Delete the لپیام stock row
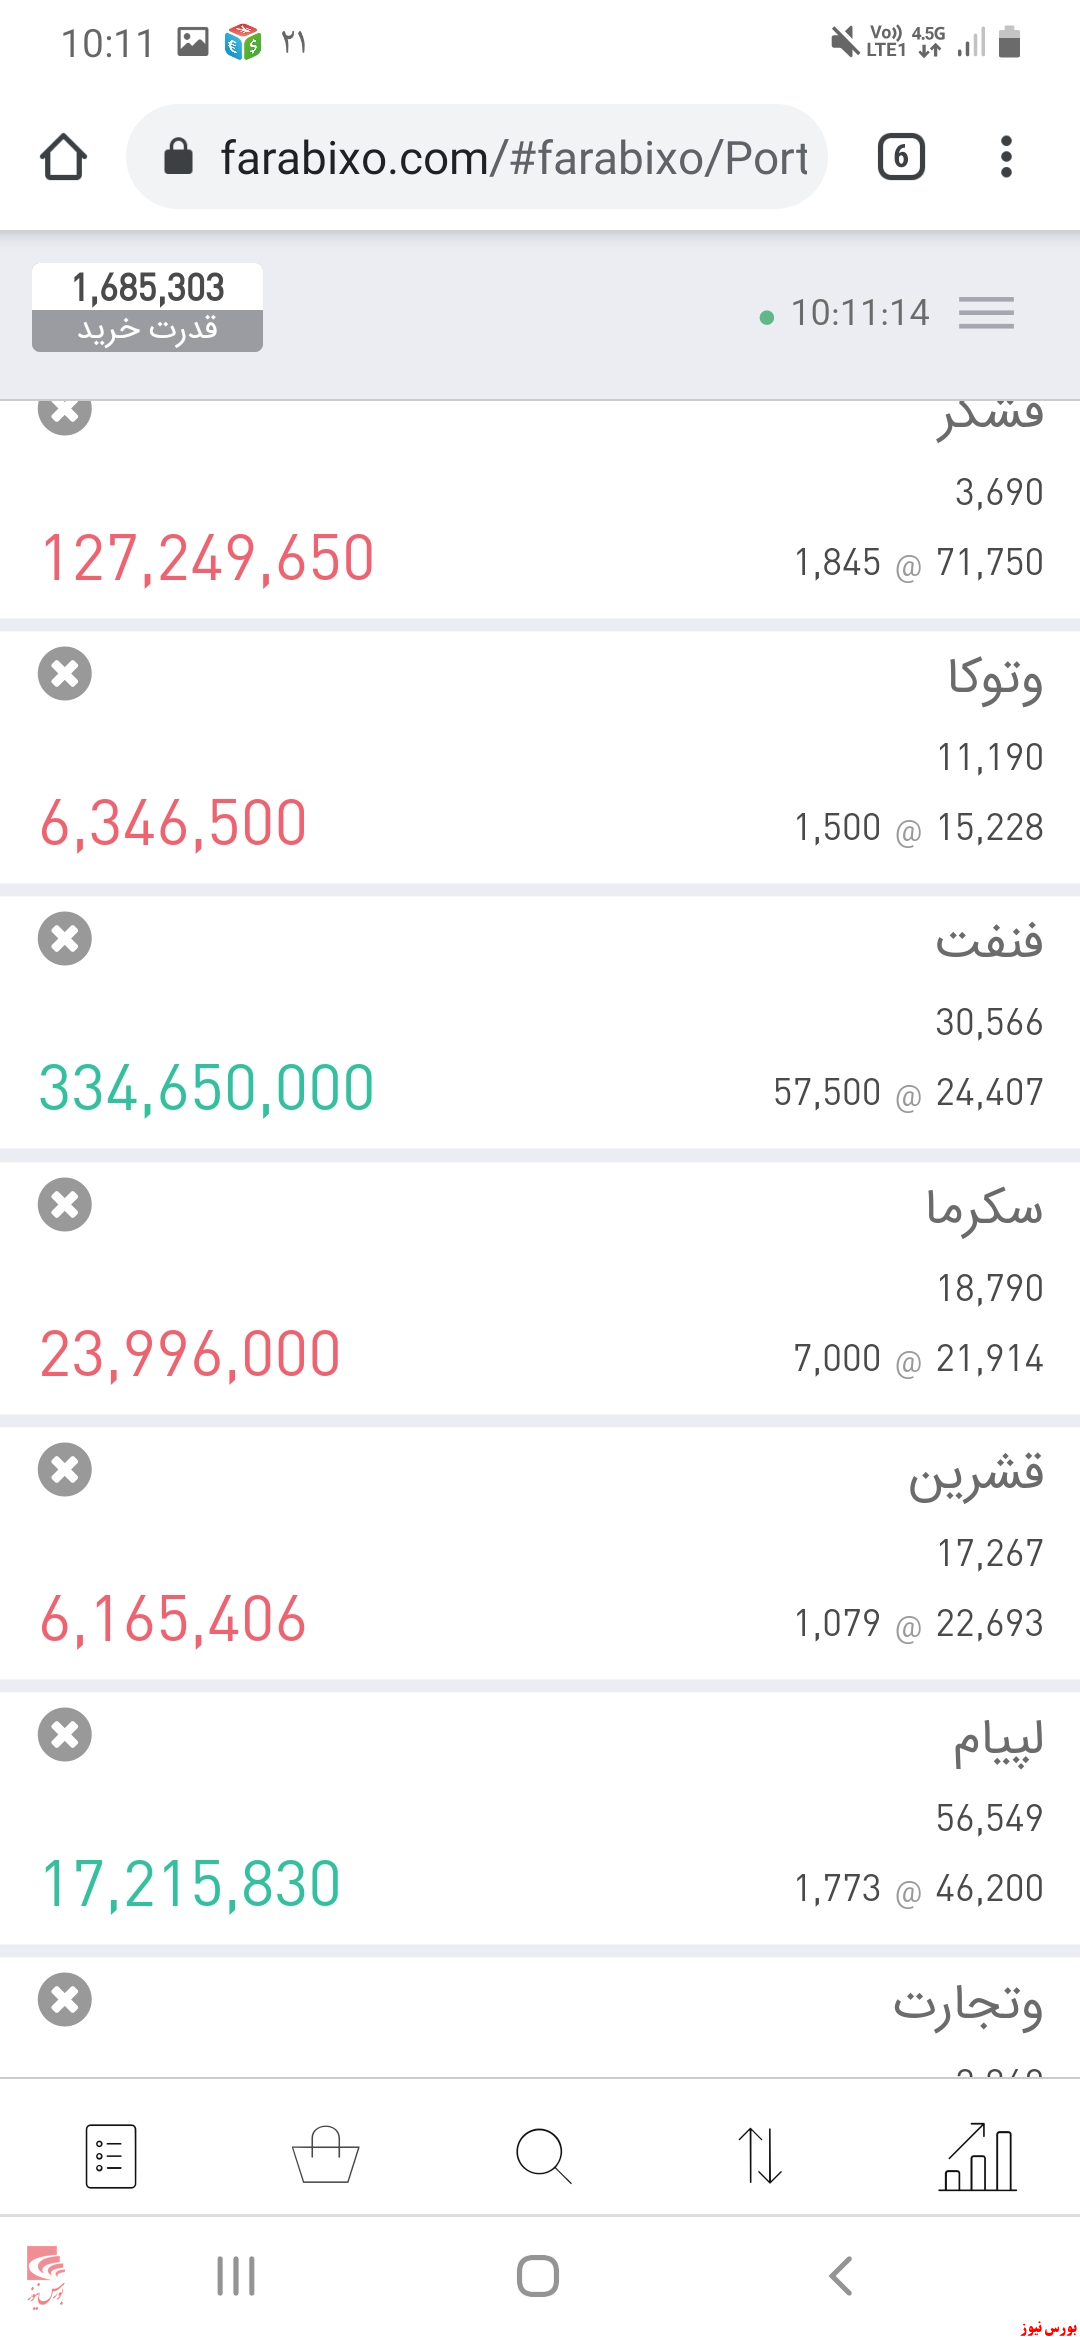The height and width of the screenshot is (2340, 1080). click(65, 1735)
